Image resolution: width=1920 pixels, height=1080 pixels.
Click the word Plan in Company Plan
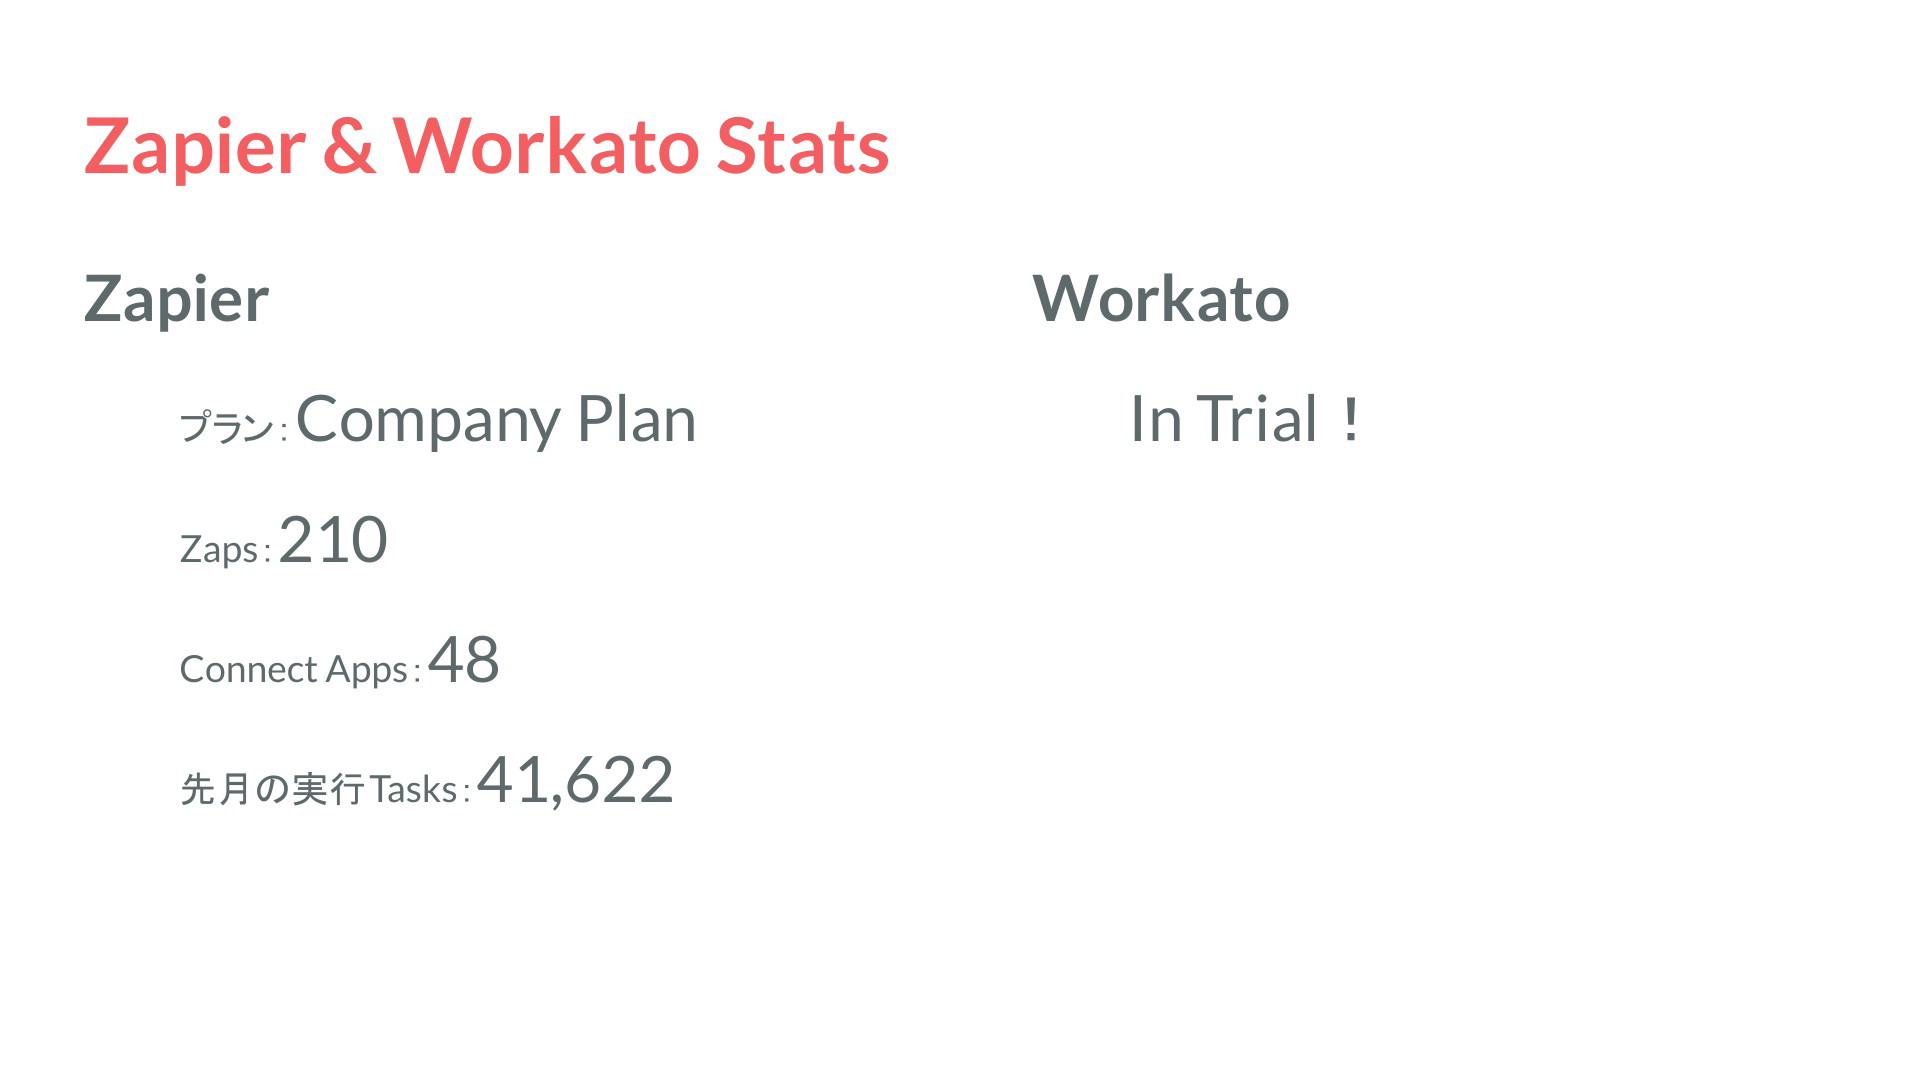pyautogui.click(x=637, y=419)
